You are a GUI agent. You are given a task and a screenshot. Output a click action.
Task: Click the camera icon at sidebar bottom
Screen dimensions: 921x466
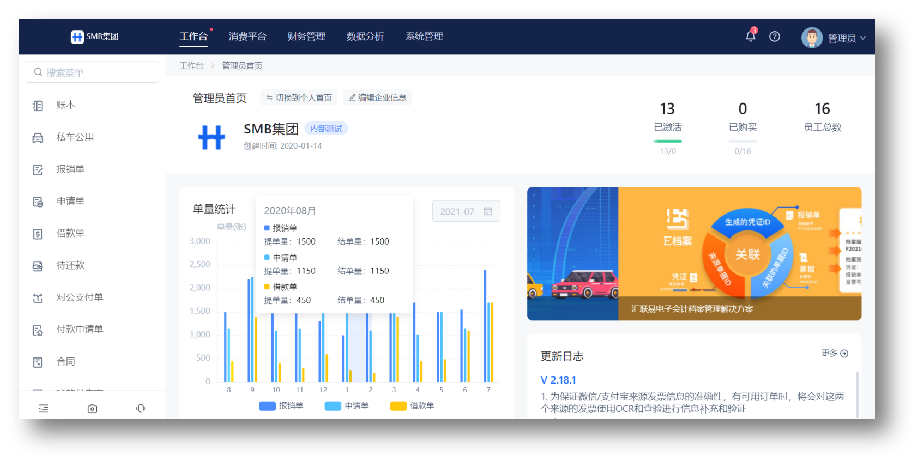92,408
